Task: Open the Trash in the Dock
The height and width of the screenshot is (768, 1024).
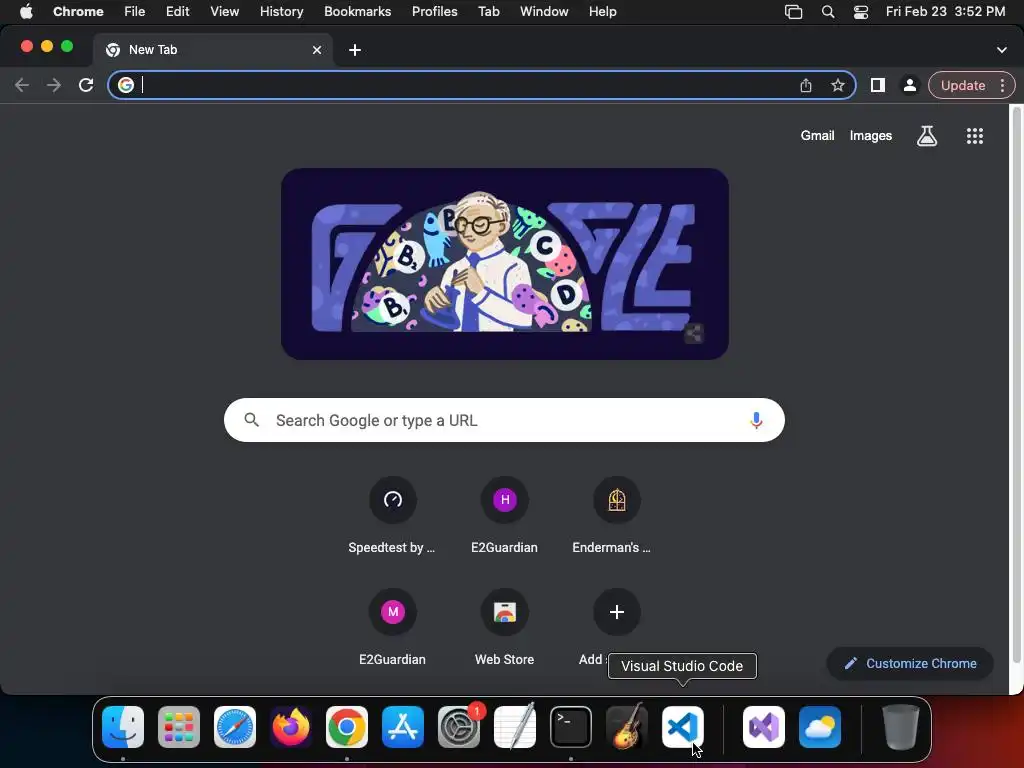Action: (x=901, y=727)
